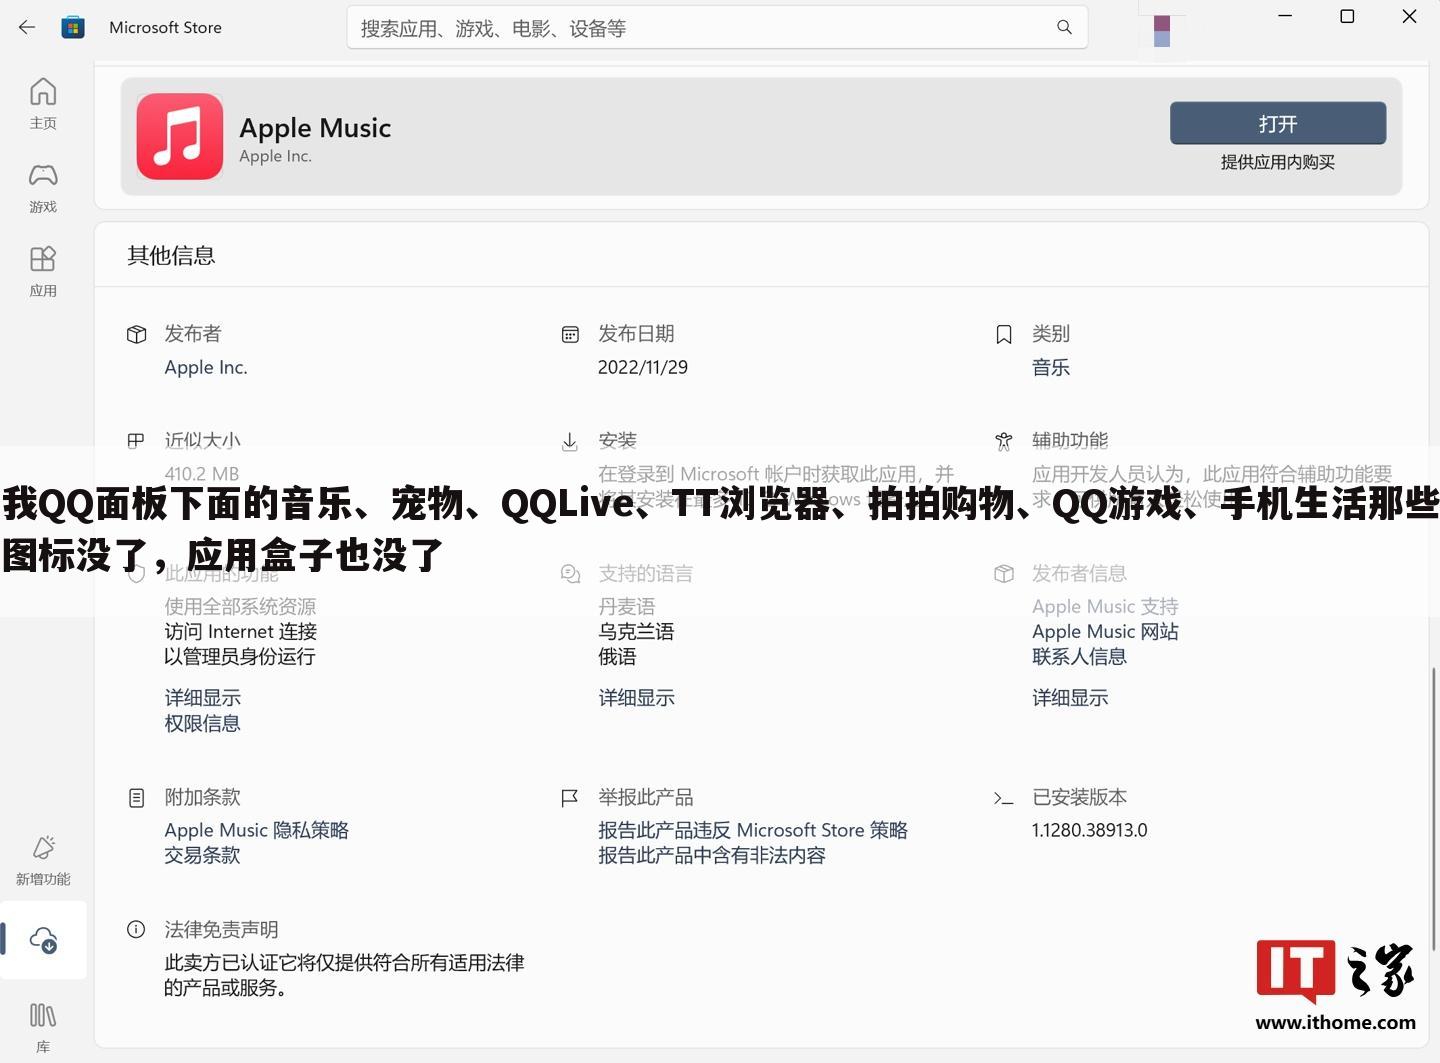Click the release date 2022/11/29 text
The image size is (1440, 1063).
643,367
